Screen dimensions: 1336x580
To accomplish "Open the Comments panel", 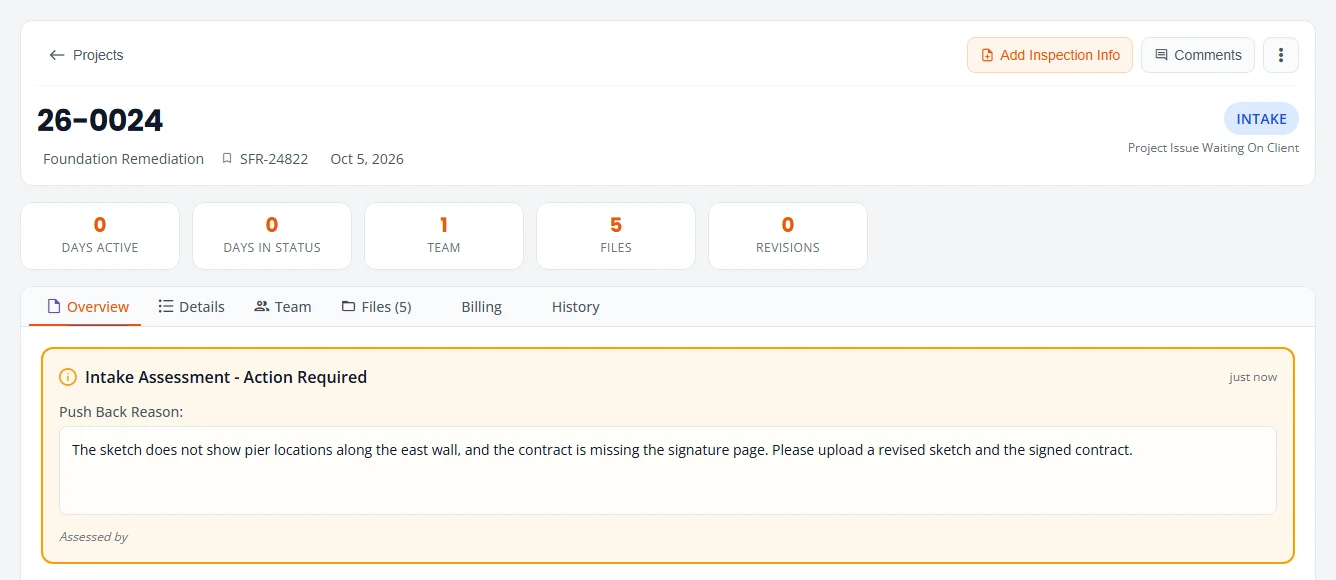I will coord(1197,55).
